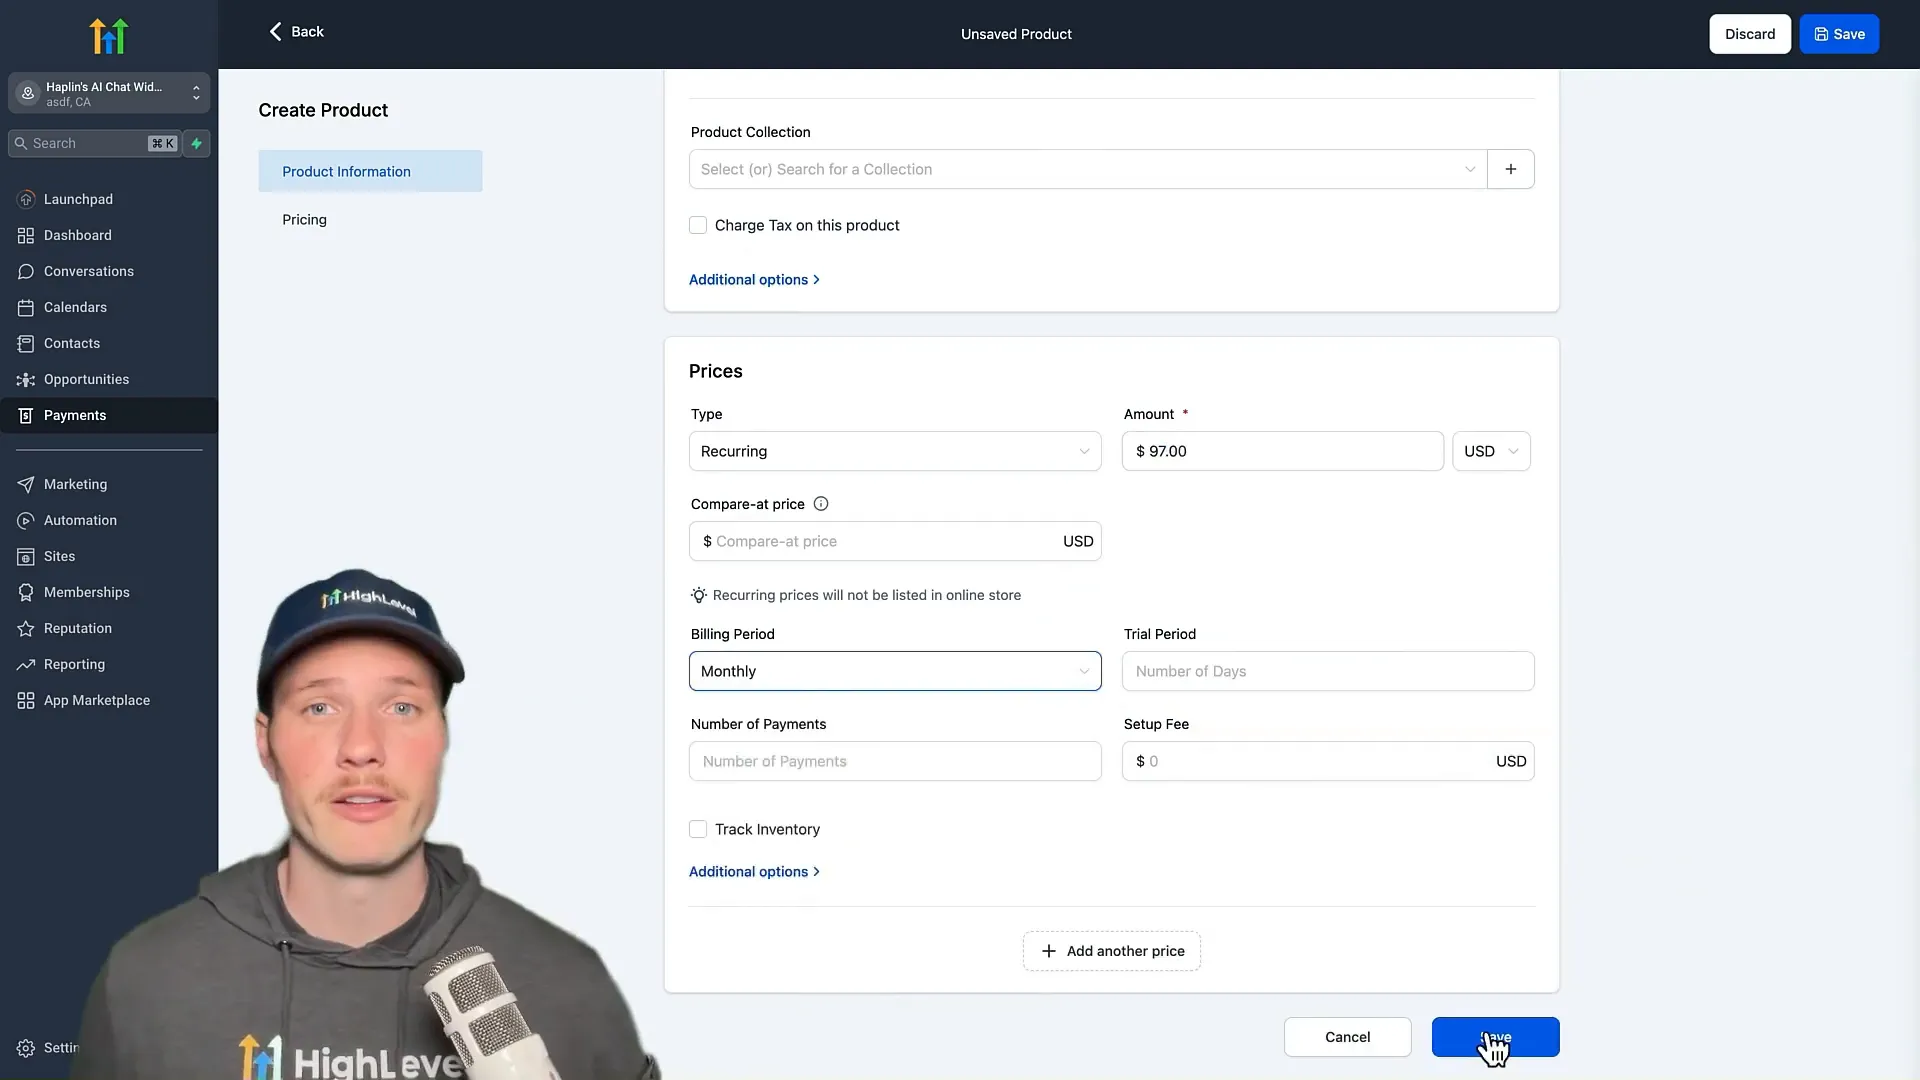Click the search magnifier icon
Screen dimensions: 1920x1080
click(x=21, y=143)
